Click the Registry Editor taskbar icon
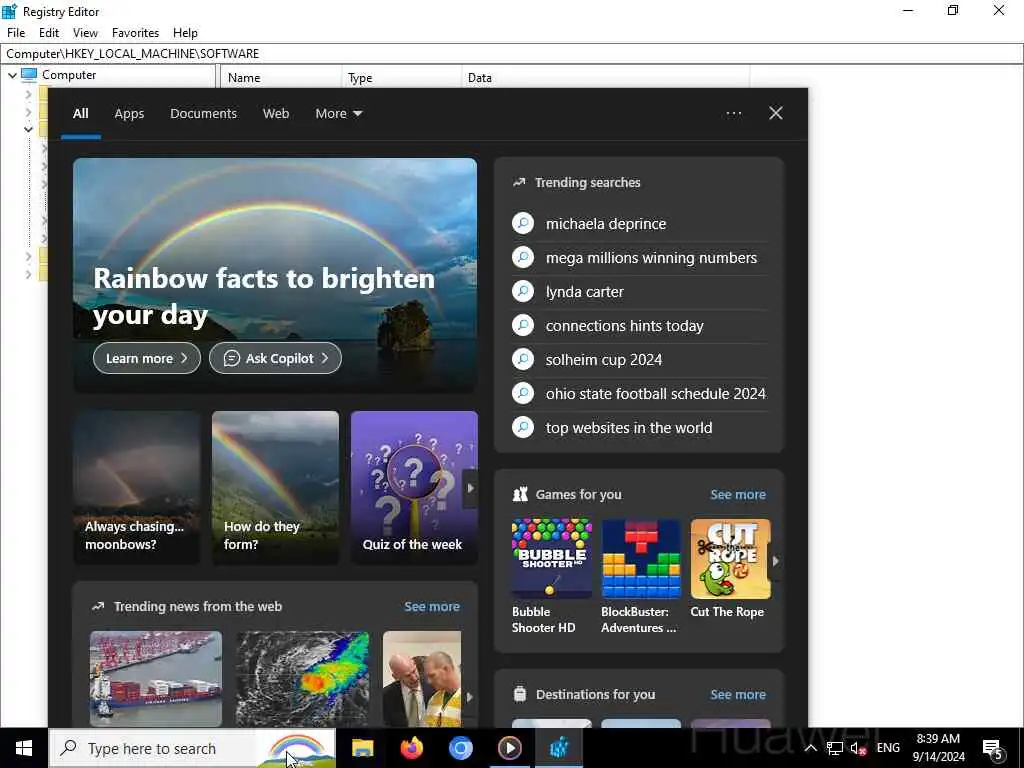This screenshot has width=1024, height=768. (x=559, y=748)
